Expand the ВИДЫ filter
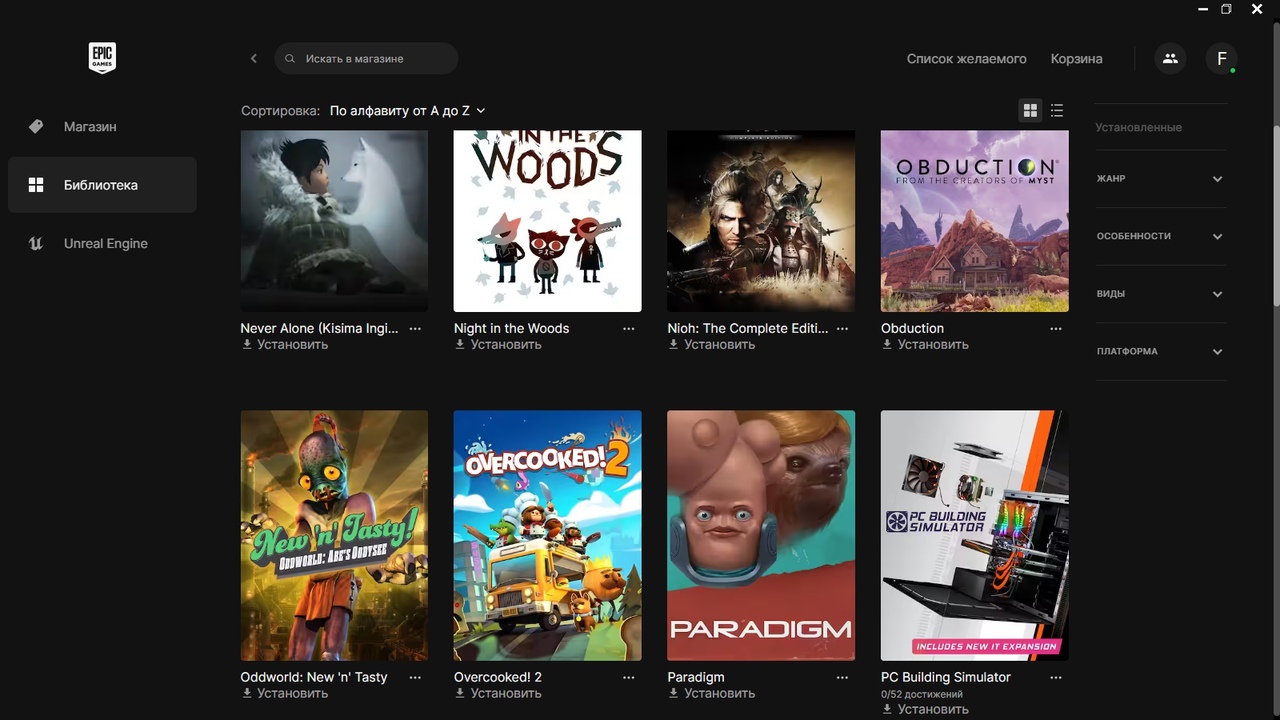The width and height of the screenshot is (1280, 720). [1160, 294]
